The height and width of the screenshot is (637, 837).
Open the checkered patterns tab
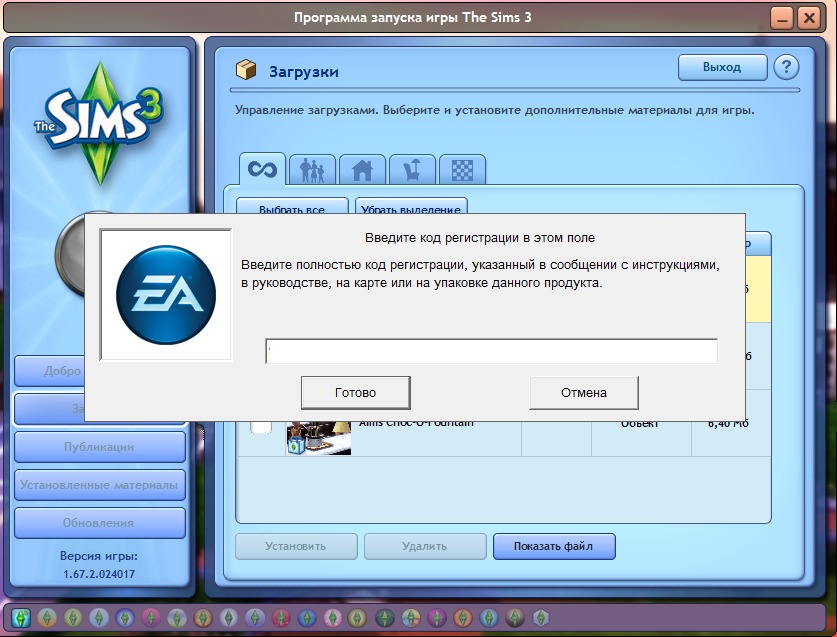point(462,170)
